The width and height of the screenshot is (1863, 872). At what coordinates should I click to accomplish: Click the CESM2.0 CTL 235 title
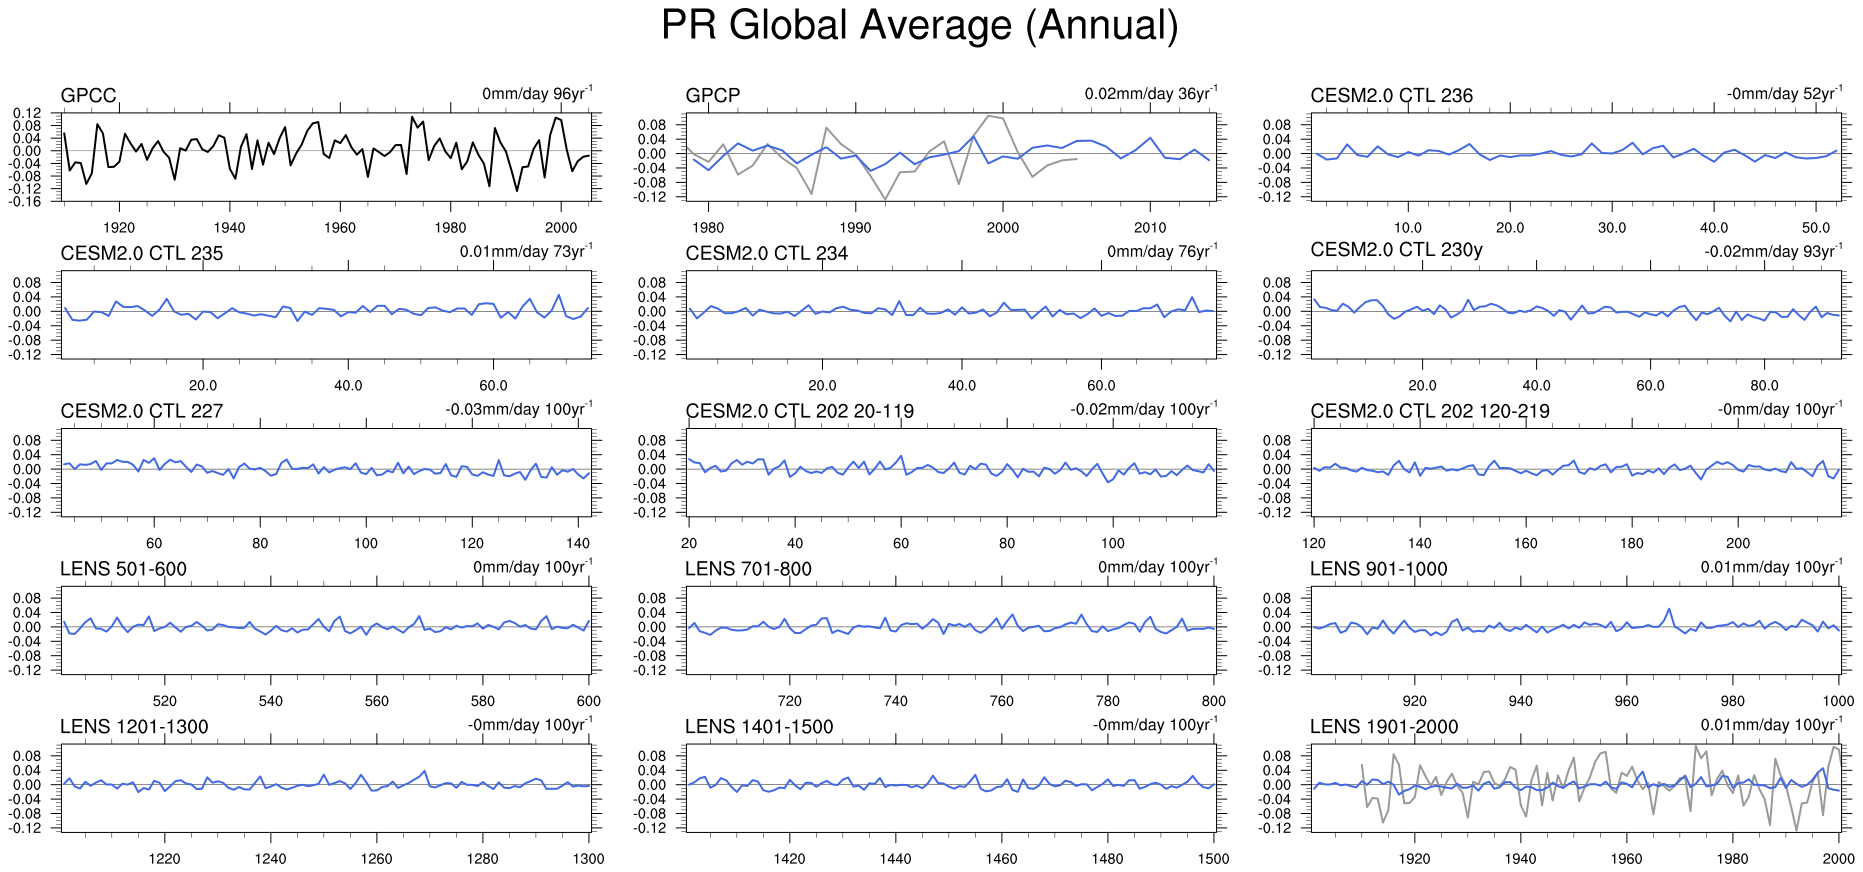click(x=141, y=254)
